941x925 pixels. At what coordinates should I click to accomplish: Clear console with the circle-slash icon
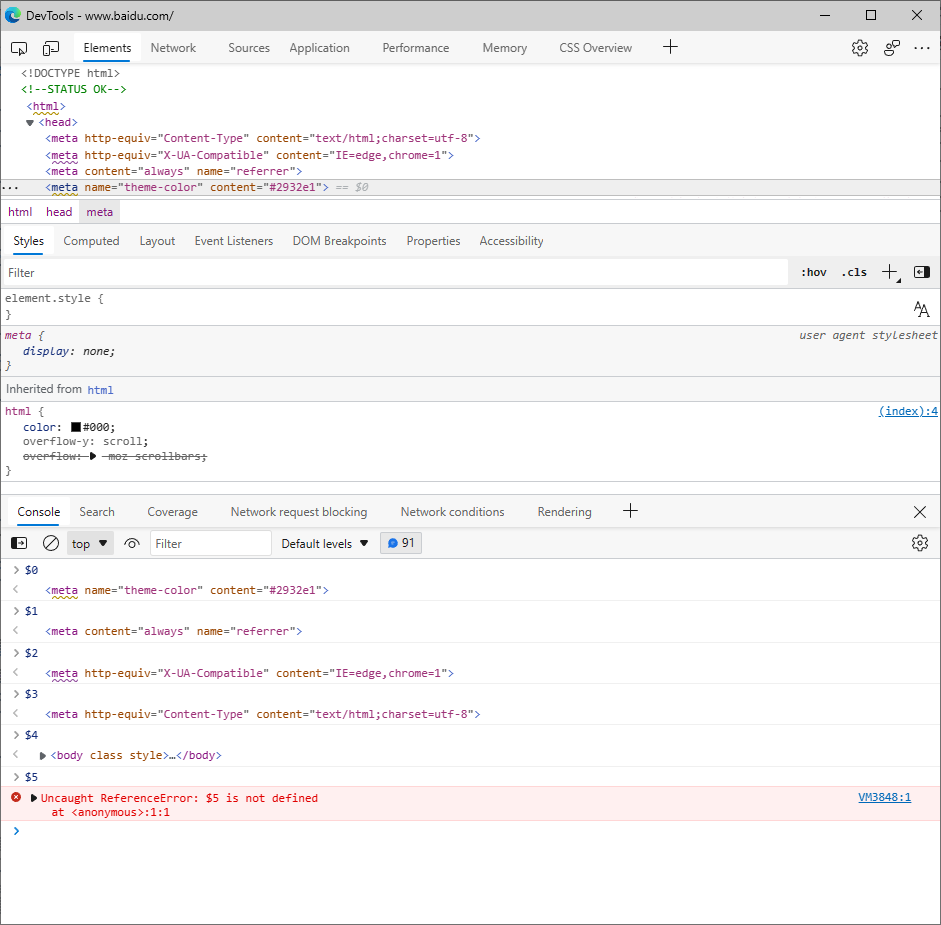pos(51,543)
